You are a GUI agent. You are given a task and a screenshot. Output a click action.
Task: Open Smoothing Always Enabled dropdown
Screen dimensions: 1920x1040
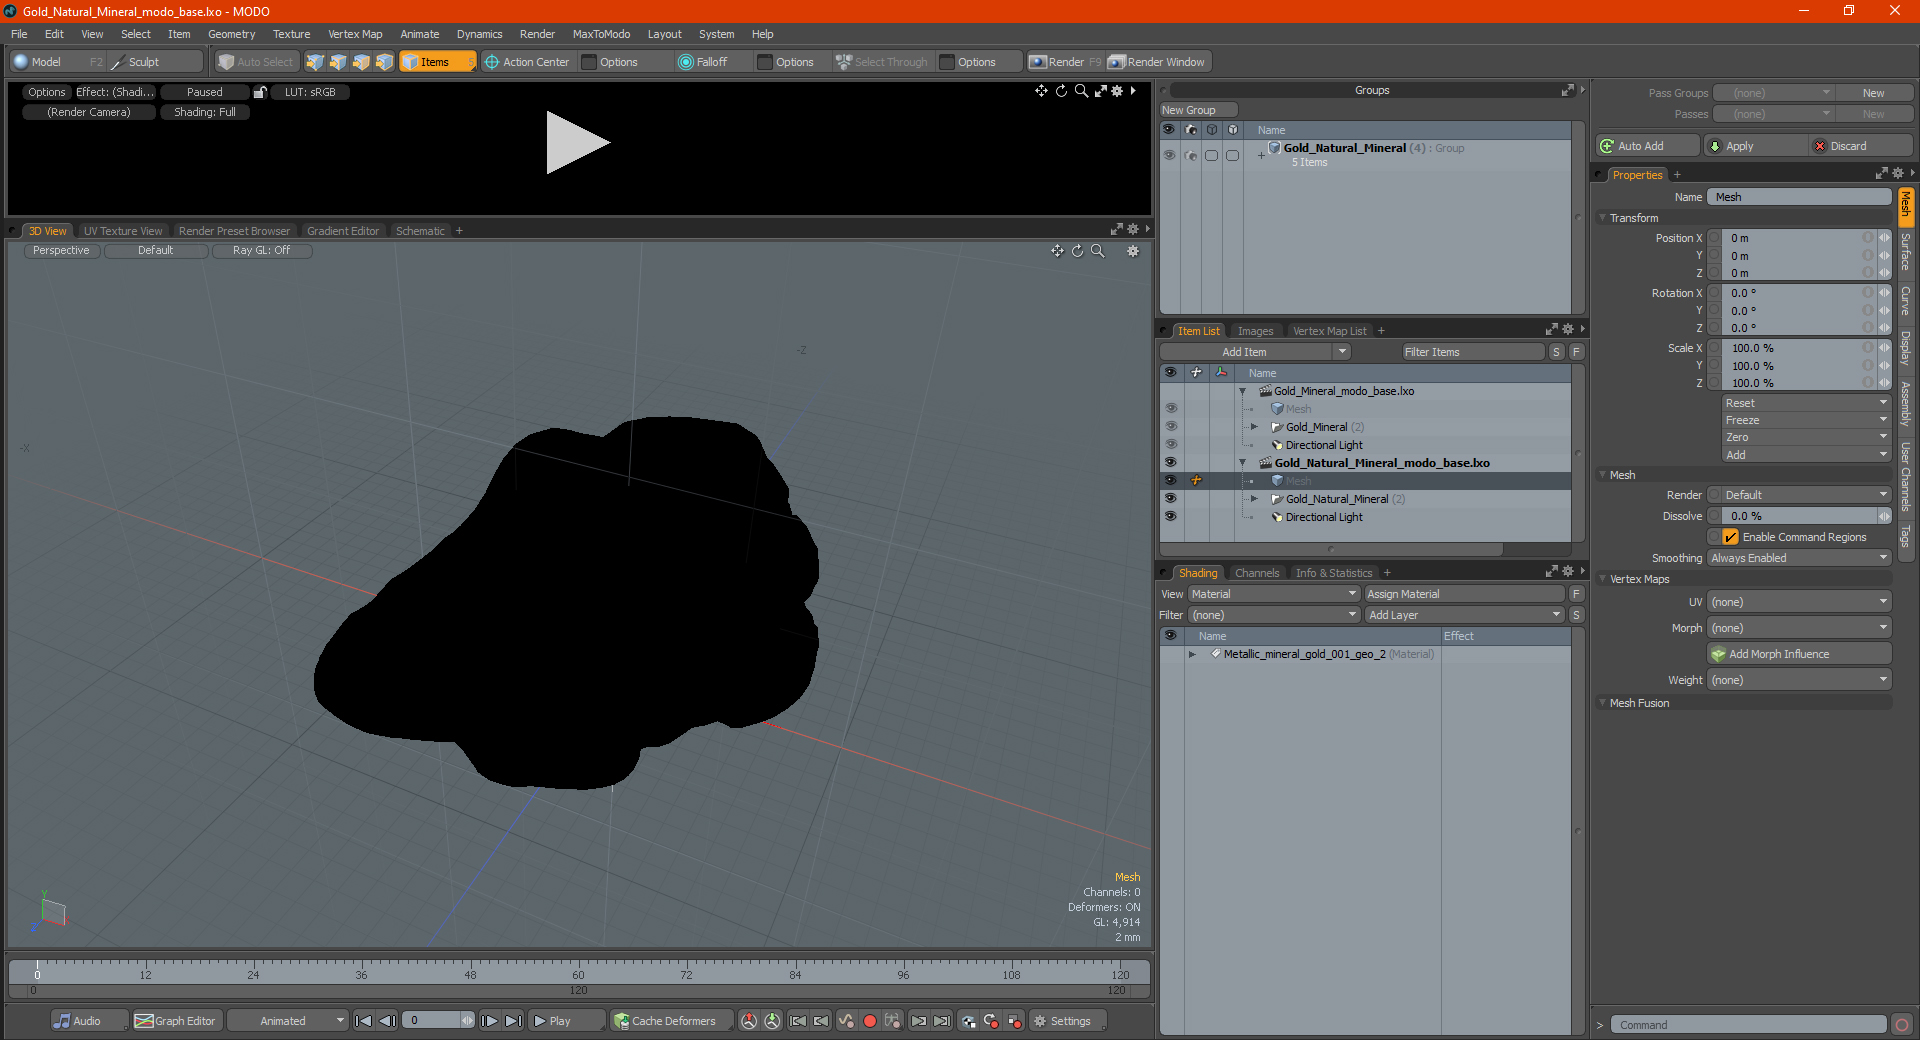(x=1799, y=558)
